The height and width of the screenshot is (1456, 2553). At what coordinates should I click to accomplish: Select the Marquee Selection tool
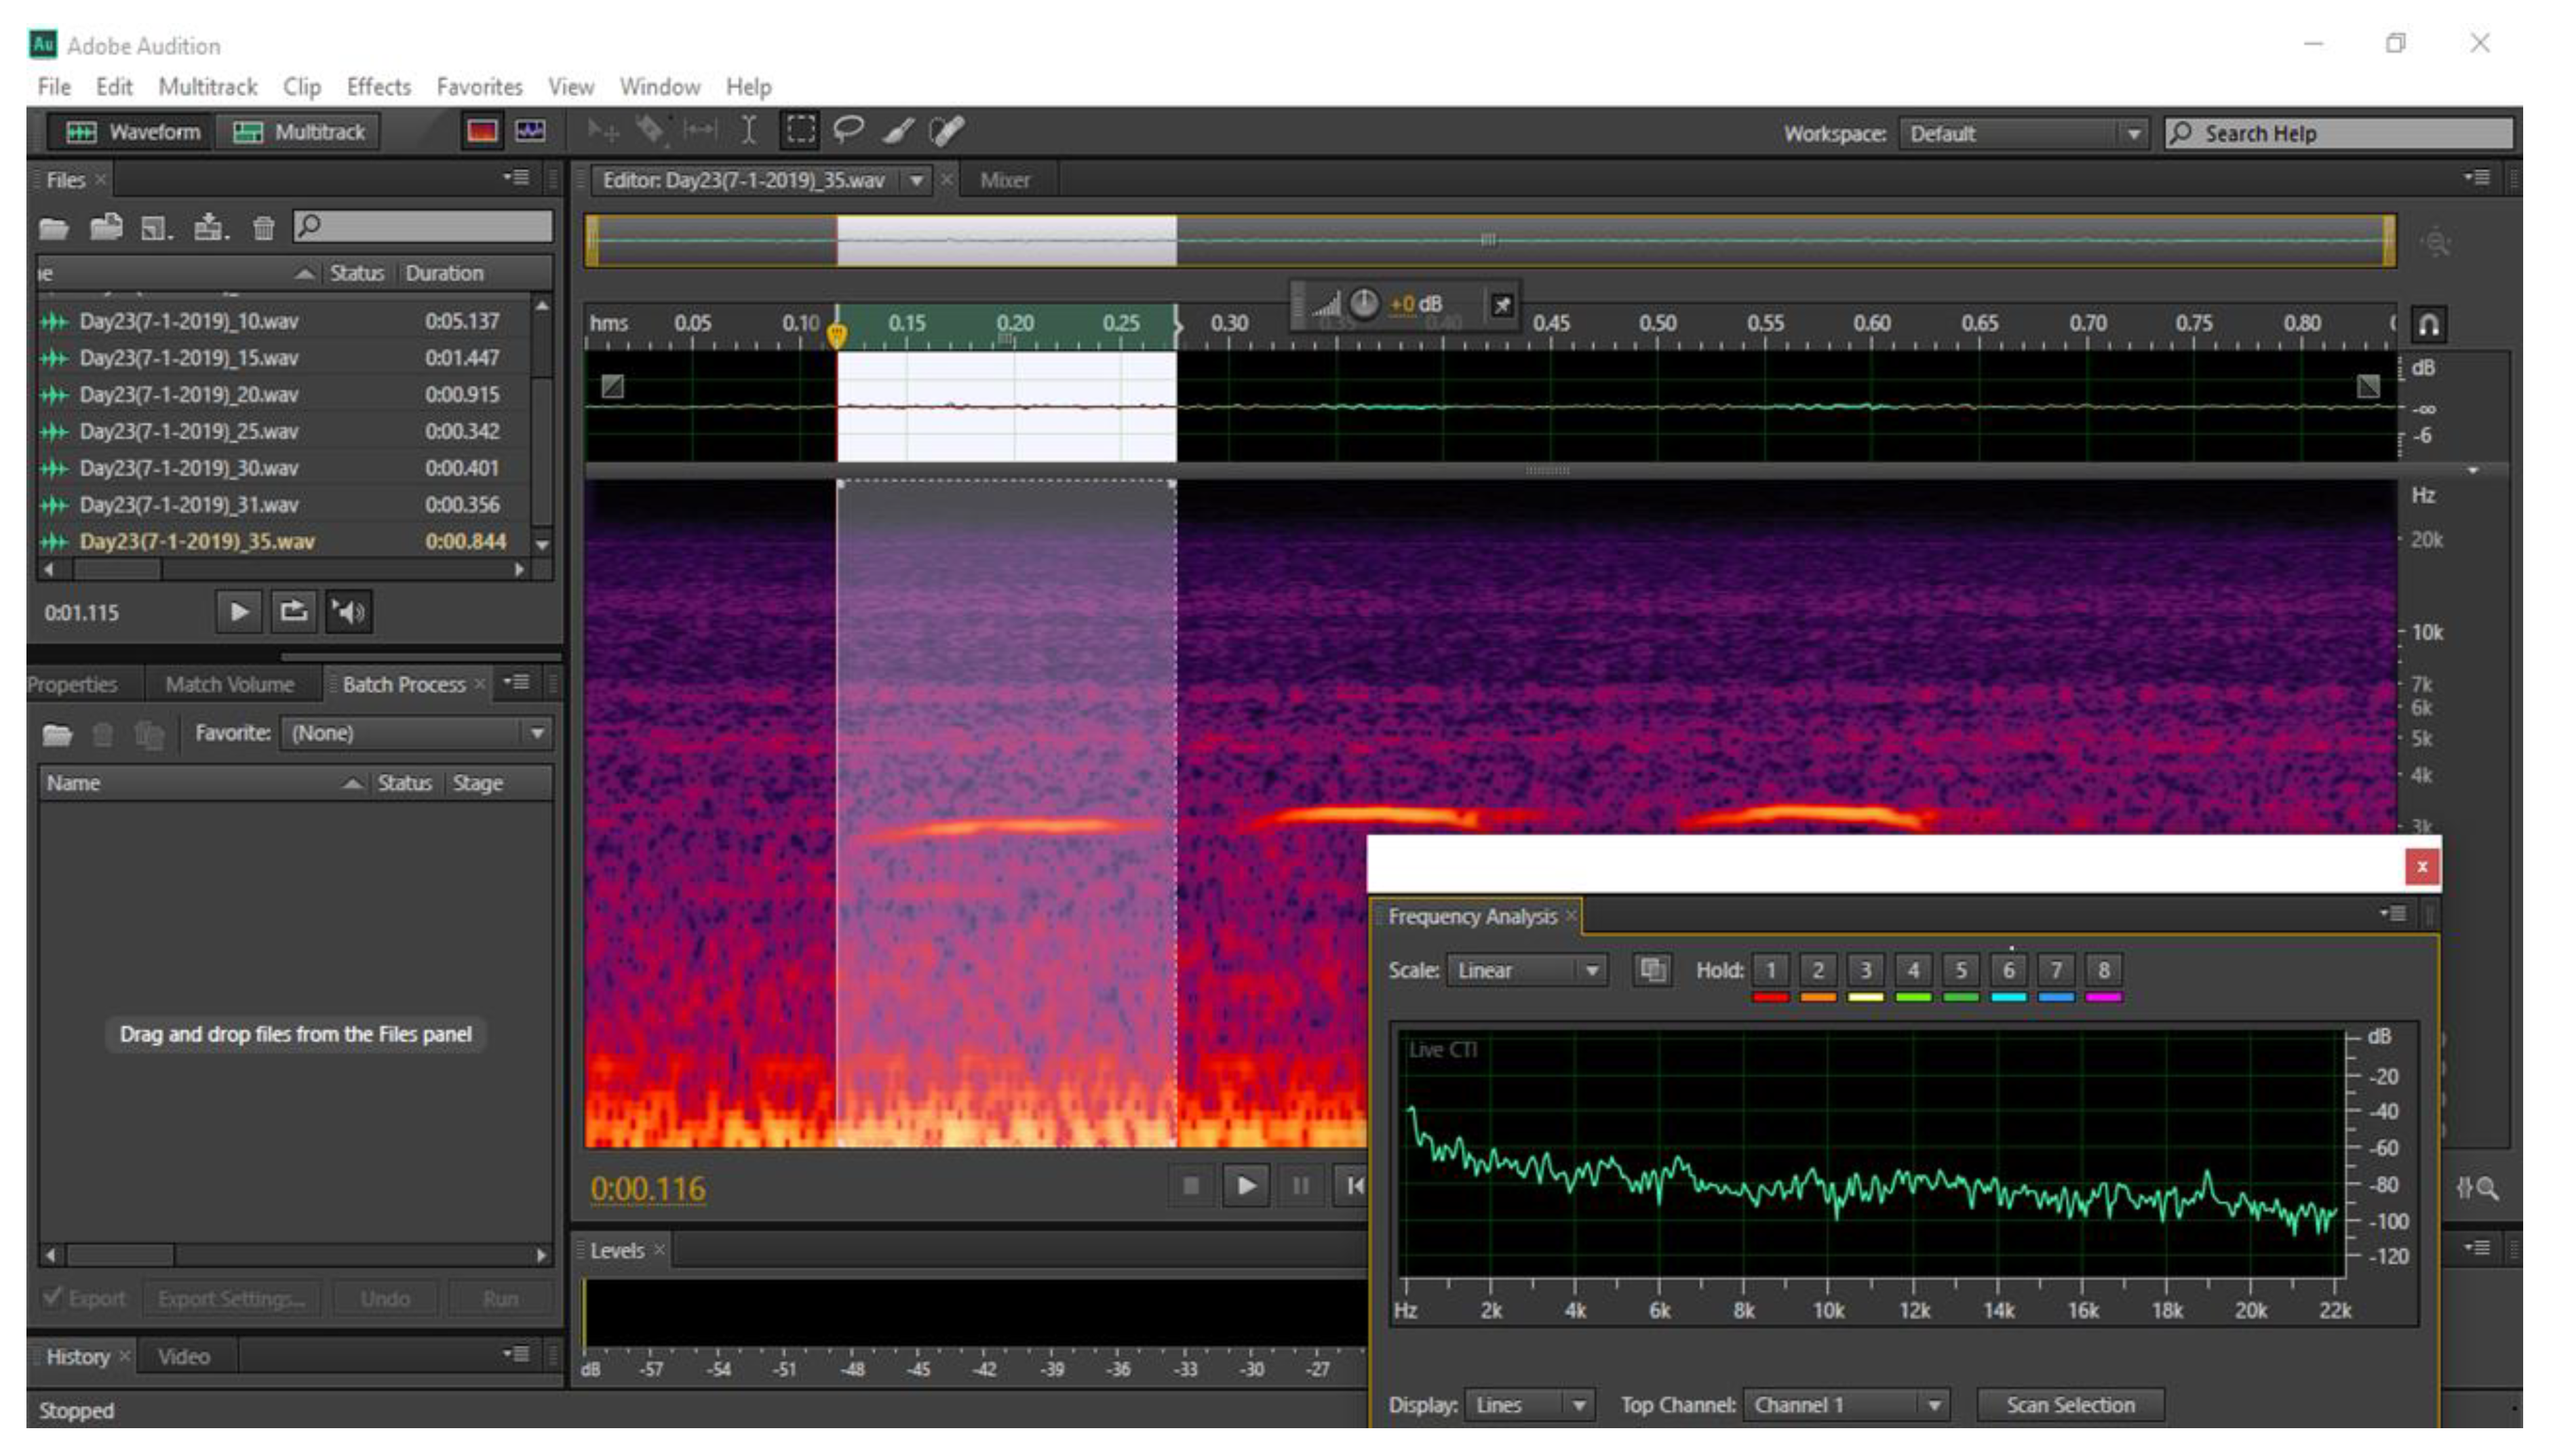point(801,131)
